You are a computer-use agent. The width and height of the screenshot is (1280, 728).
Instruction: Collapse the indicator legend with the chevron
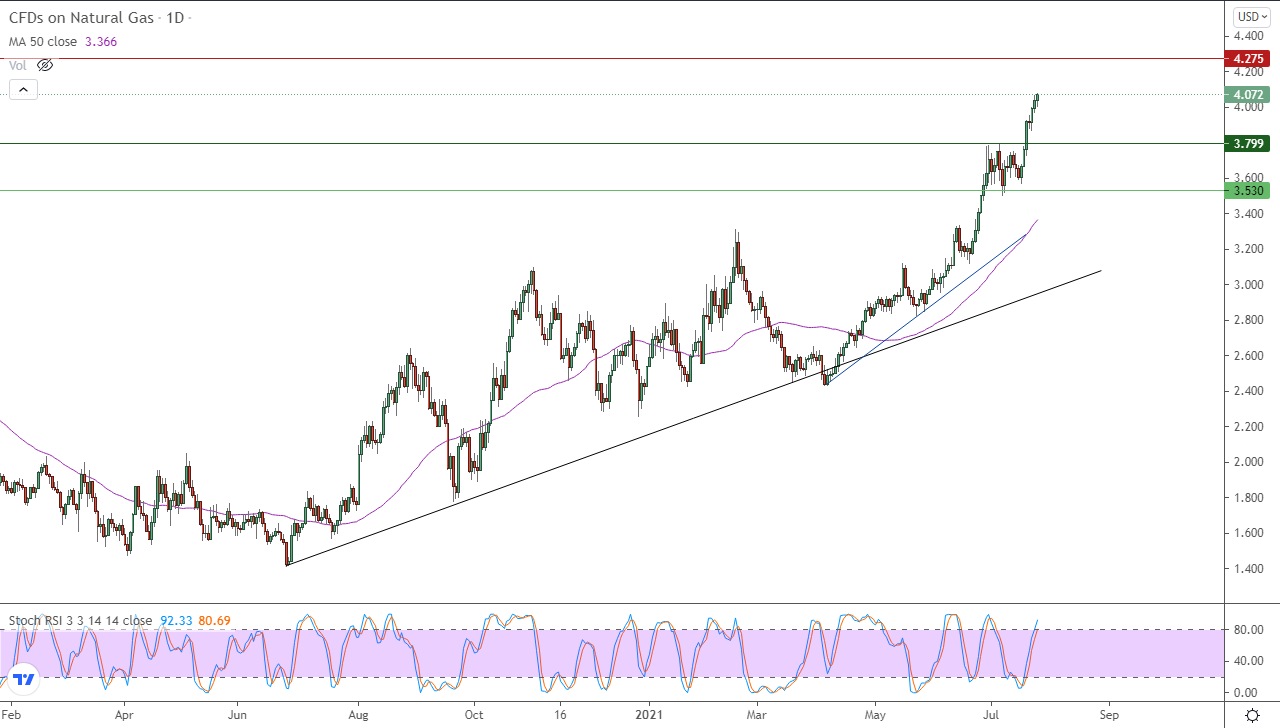coord(24,90)
